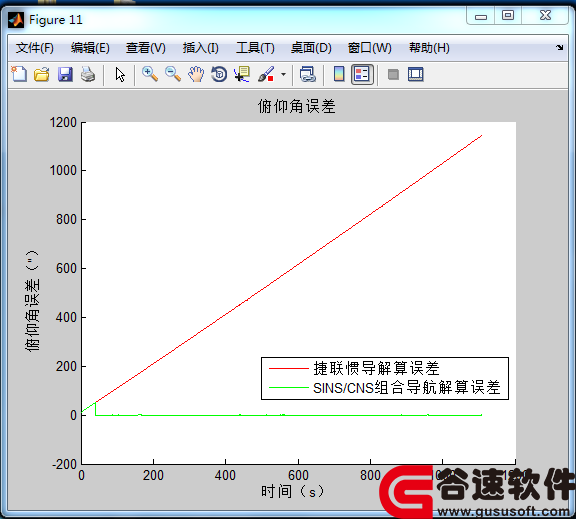This screenshot has width=576, height=519.
Task: Open the Brush color dropdown arrow
Action: pyautogui.click(x=283, y=75)
